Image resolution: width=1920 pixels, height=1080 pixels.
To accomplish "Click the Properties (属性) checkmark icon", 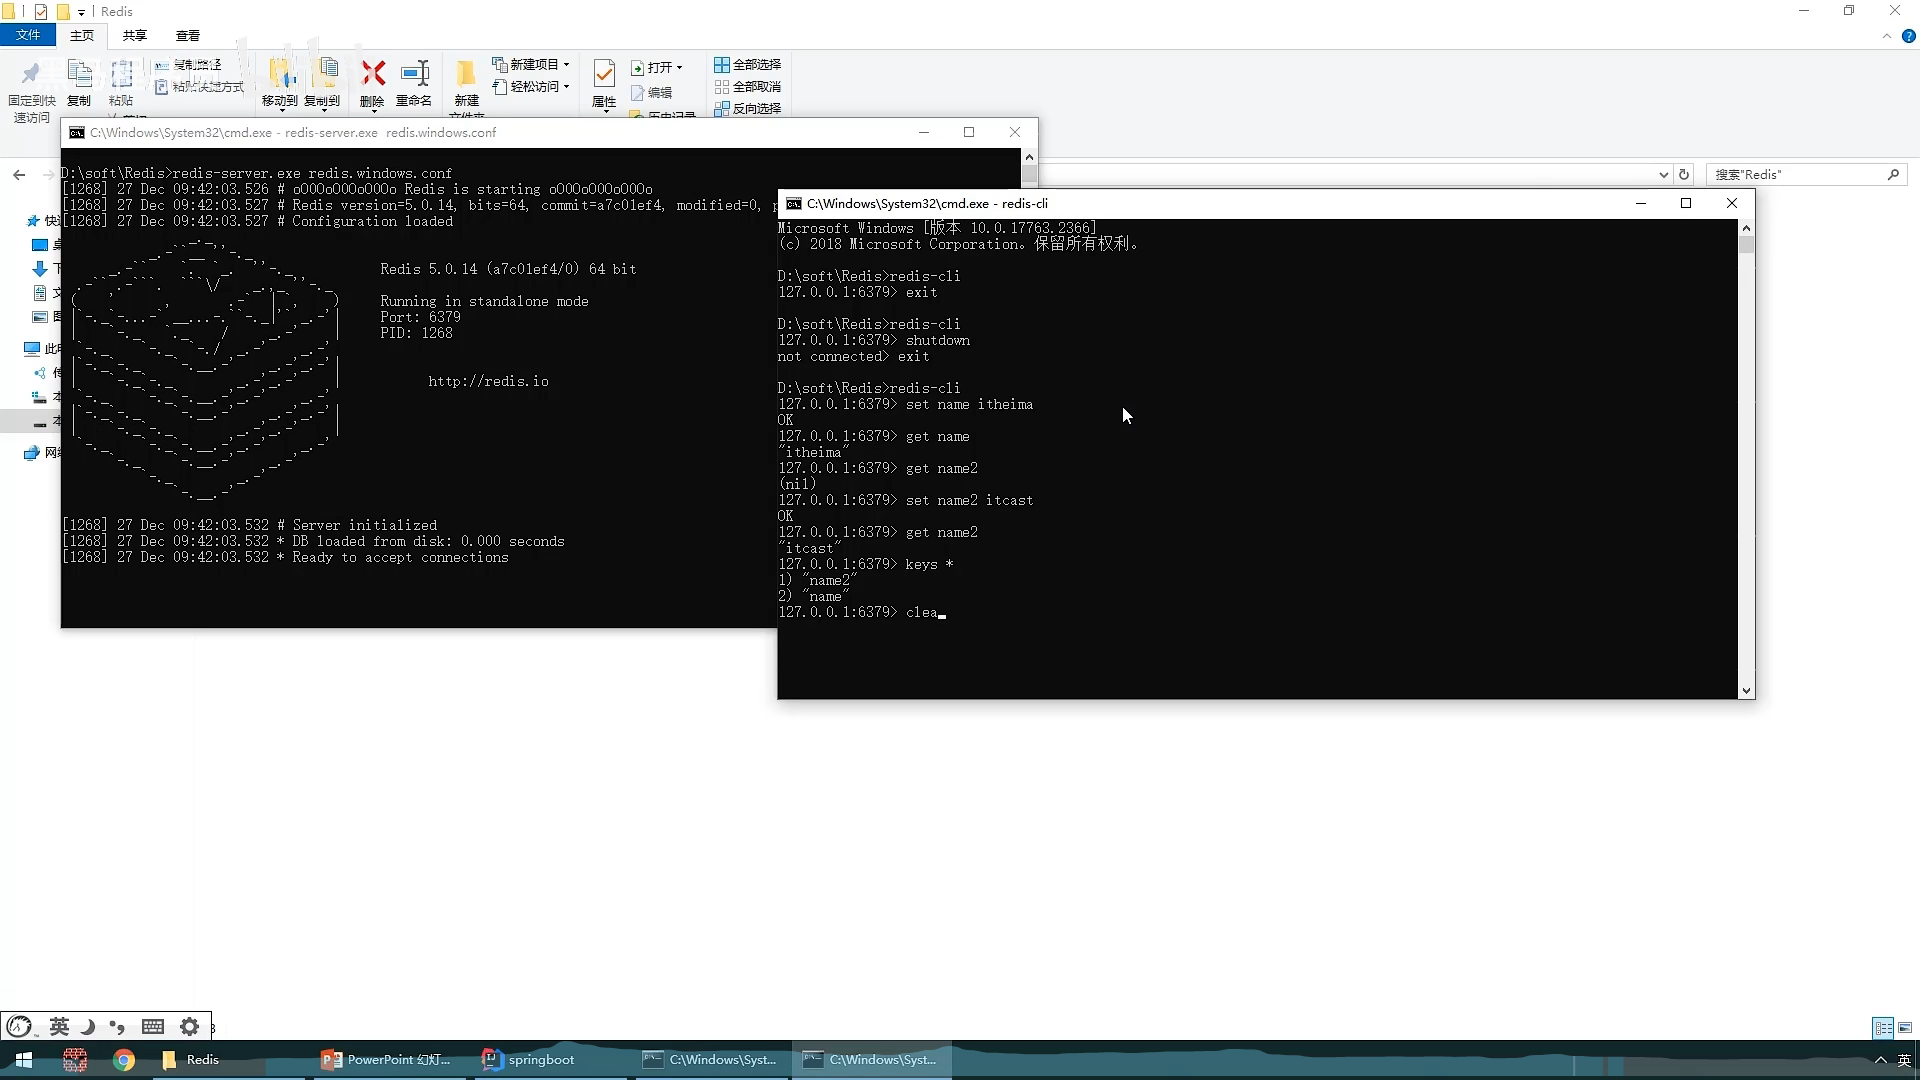I will pos(604,73).
